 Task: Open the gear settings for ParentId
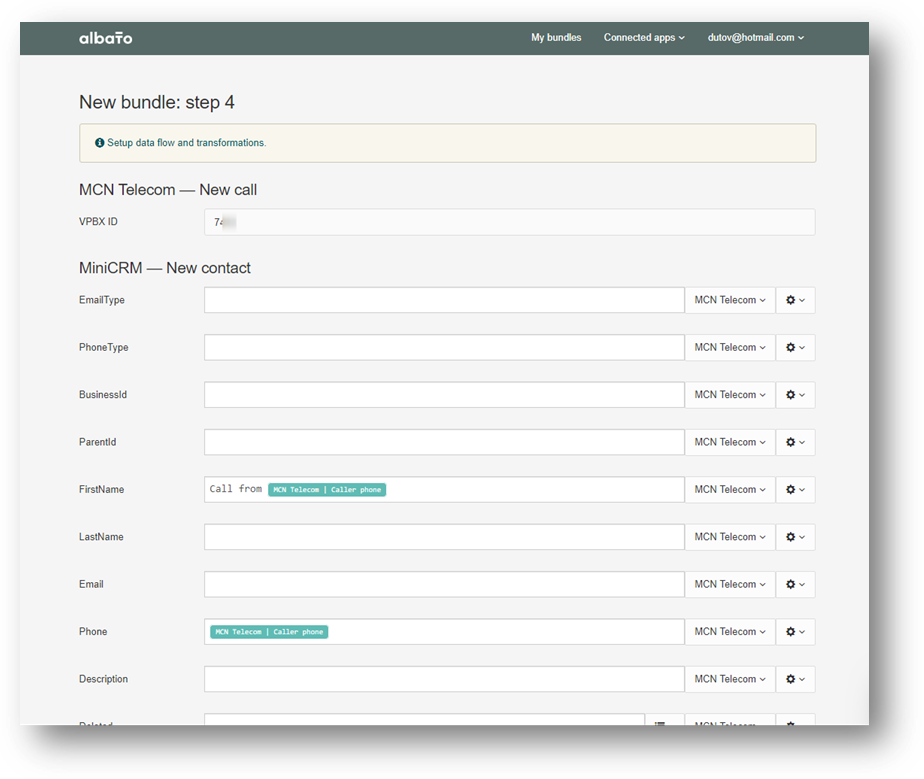click(795, 442)
